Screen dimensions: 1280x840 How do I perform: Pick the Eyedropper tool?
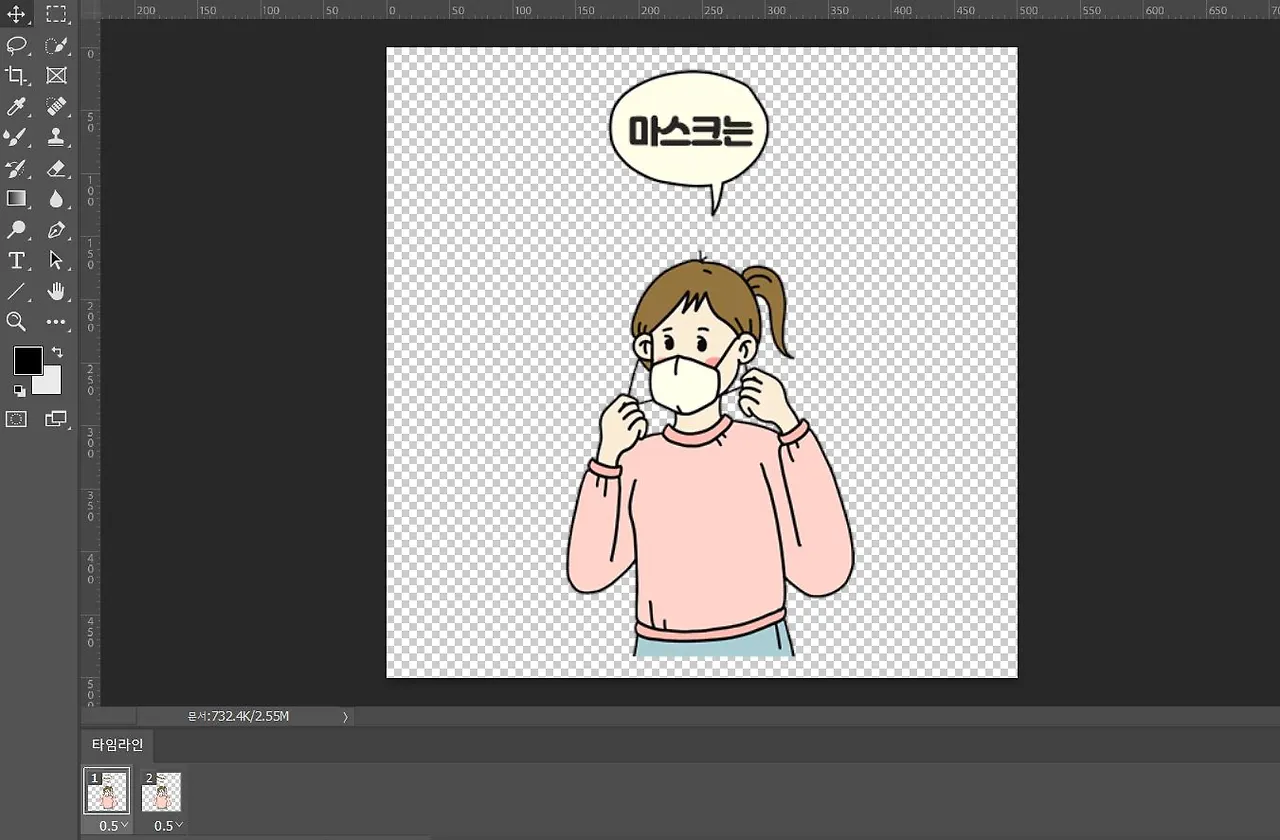[17, 106]
